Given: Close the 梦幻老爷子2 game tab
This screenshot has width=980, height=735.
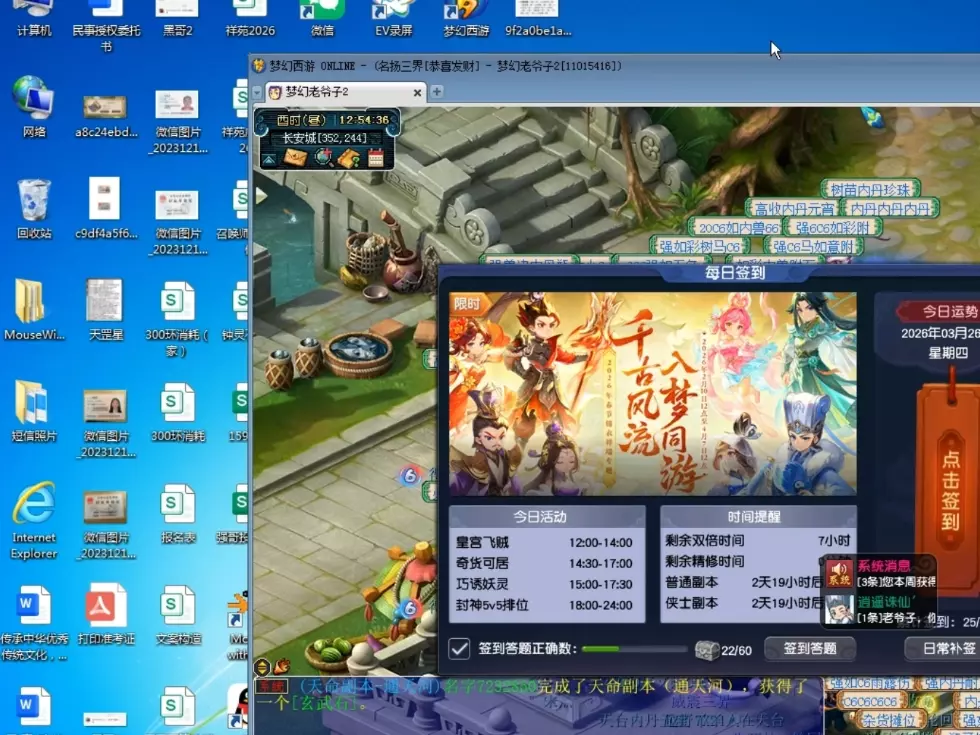Looking at the screenshot, I should coord(418,92).
